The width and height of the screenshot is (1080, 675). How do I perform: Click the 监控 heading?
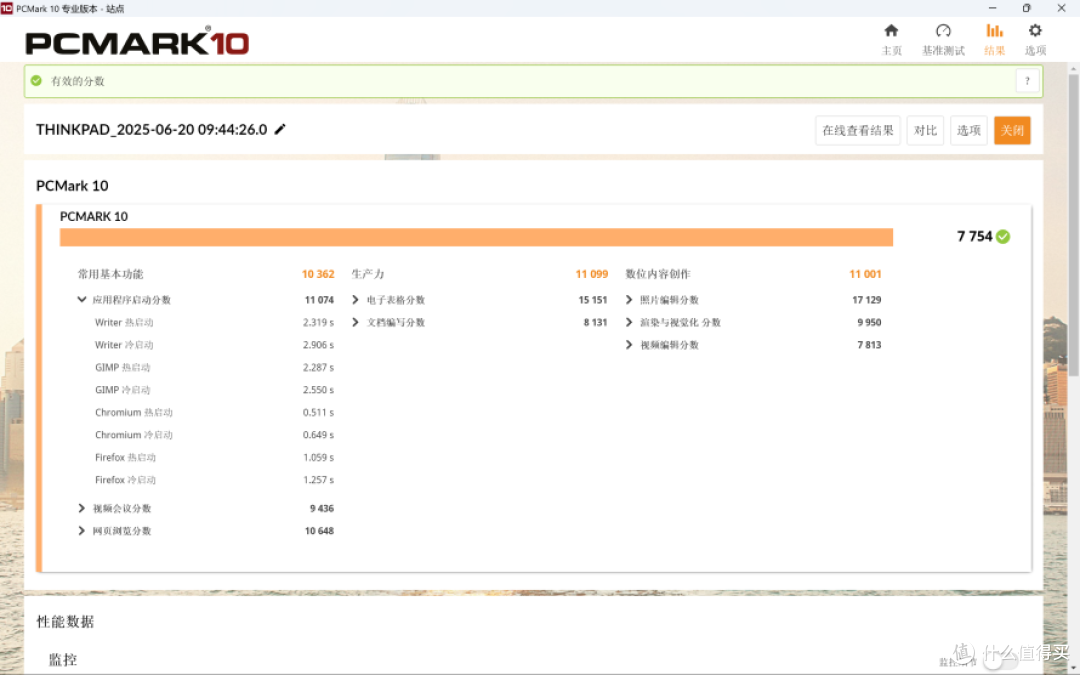tap(63, 660)
